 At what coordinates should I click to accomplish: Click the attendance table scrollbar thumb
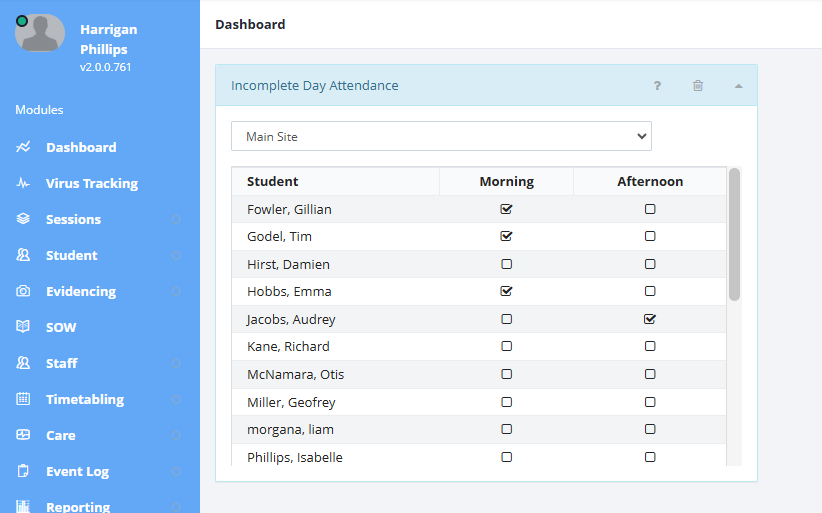pos(734,234)
